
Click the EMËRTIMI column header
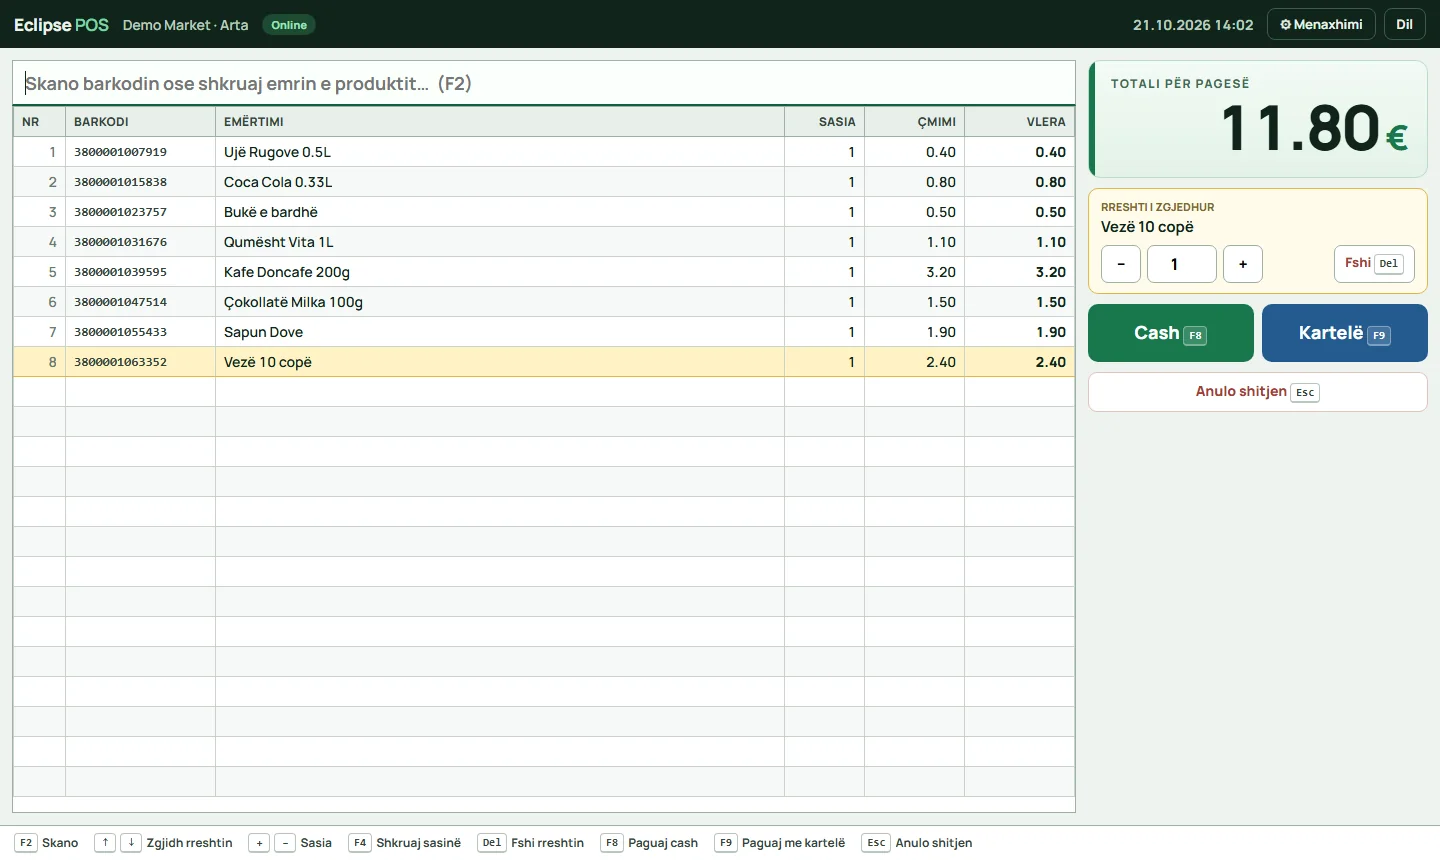coord(500,122)
